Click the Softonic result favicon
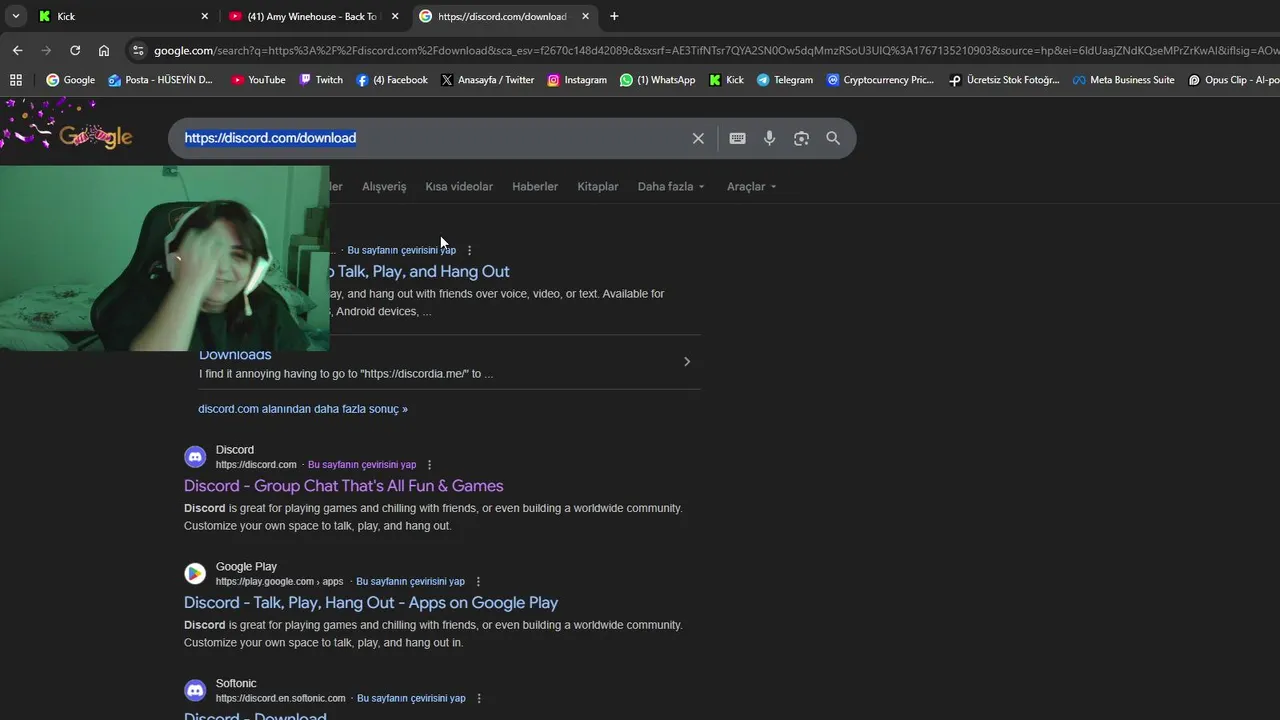This screenshot has height=720, width=1280. coord(195,691)
